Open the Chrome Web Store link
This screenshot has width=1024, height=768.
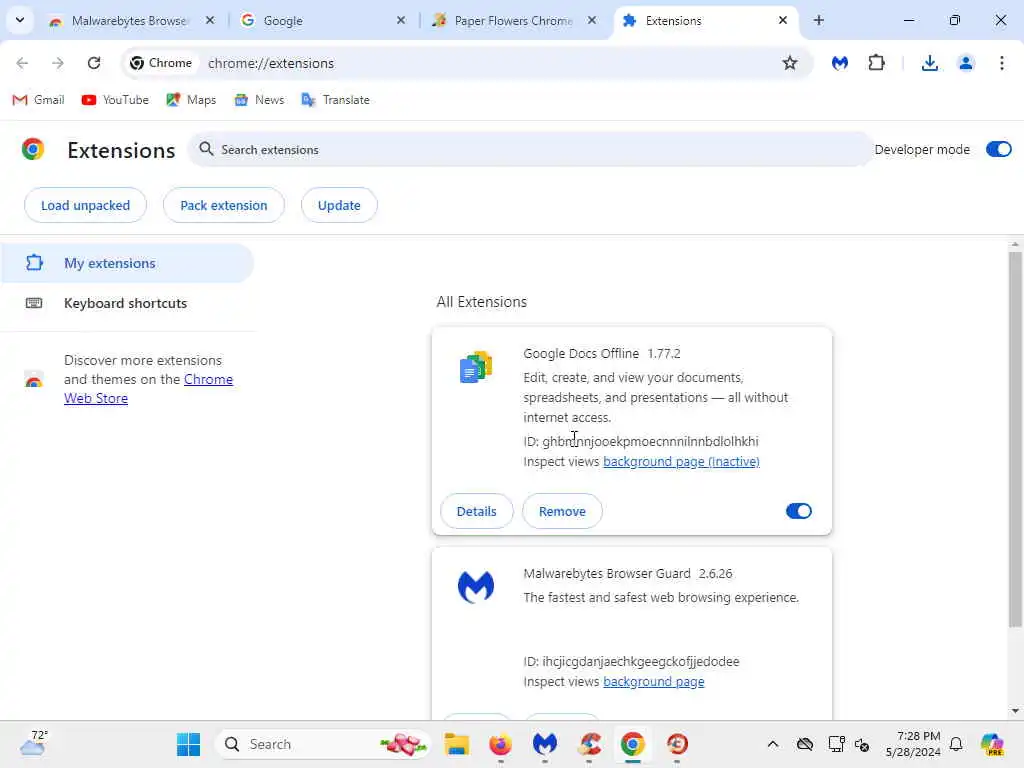point(148,389)
